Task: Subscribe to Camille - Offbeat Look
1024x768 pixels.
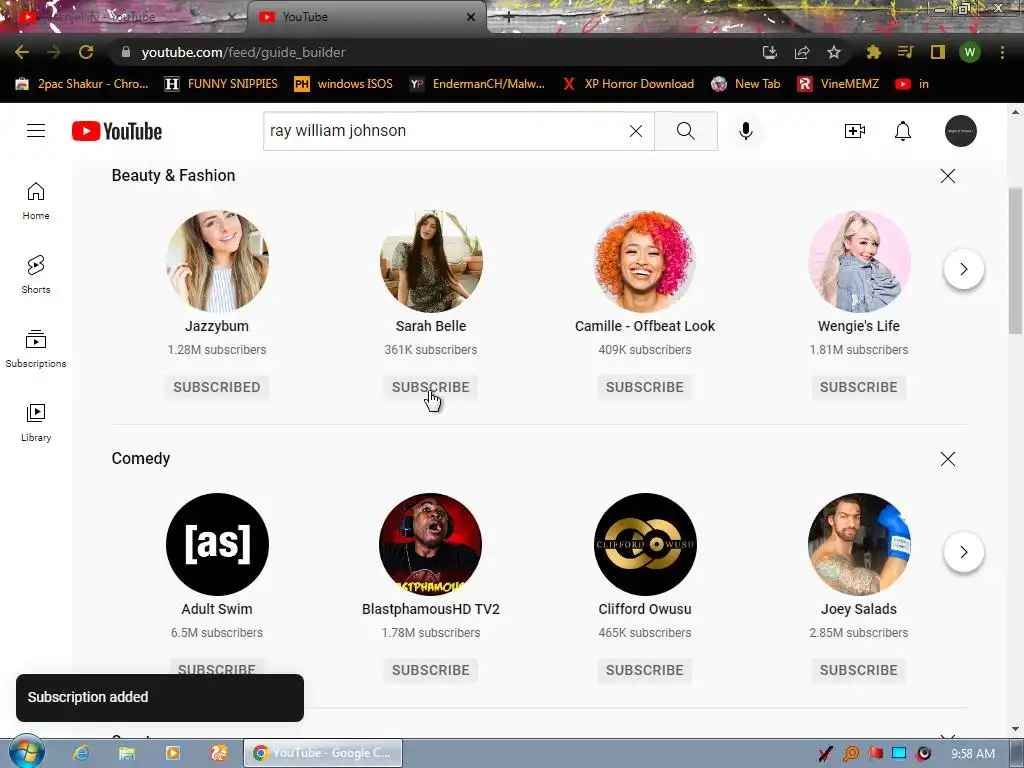Action: 645,387
